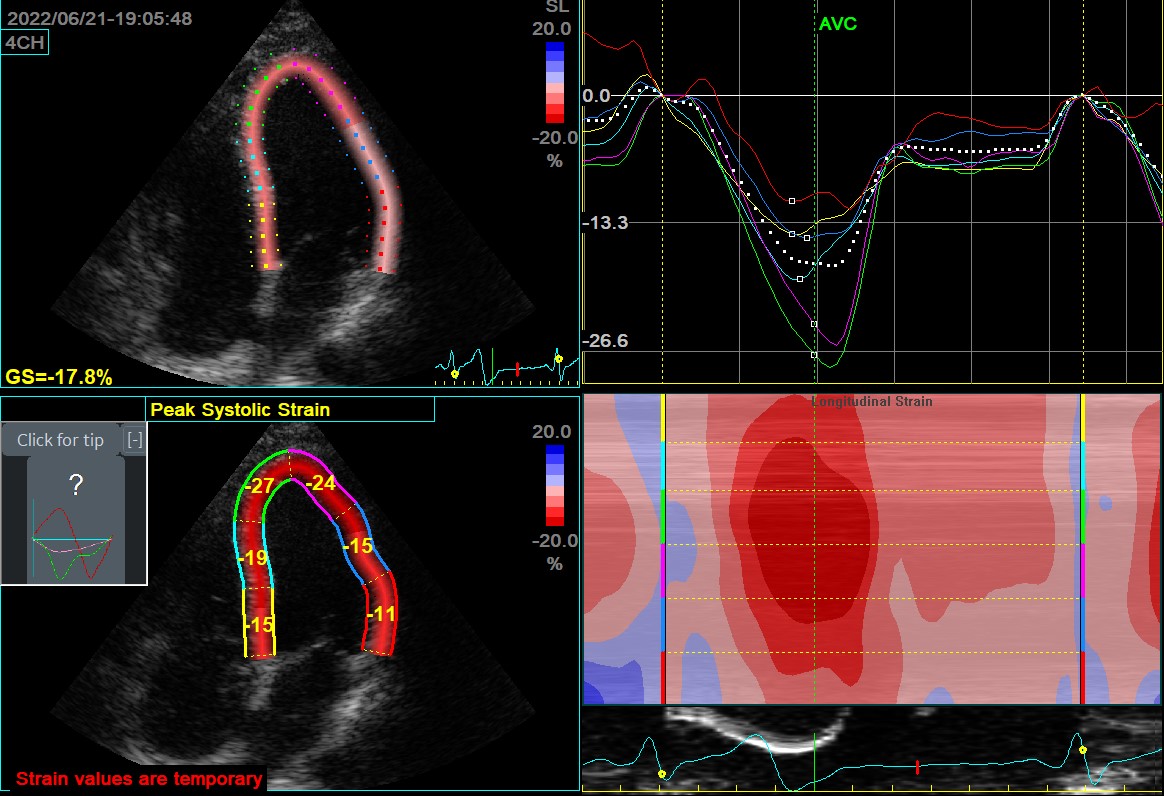Click the Longitudinal Strain color map title
Screen dimensions: 1164x796
coord(871,402)
